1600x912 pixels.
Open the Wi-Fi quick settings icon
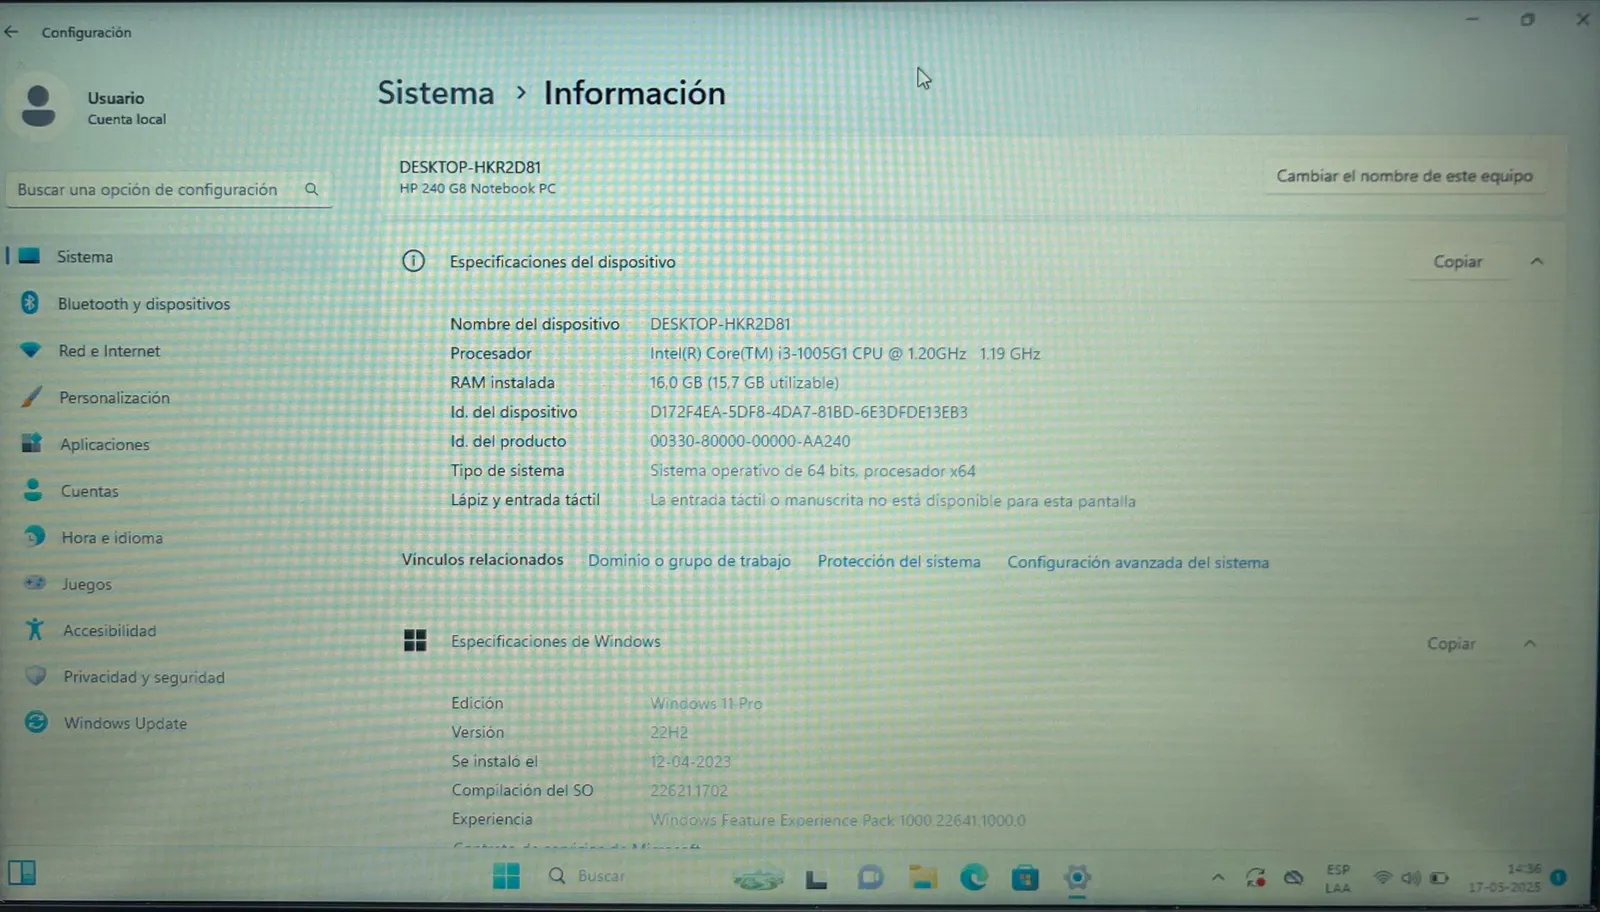click(1383, 878)
